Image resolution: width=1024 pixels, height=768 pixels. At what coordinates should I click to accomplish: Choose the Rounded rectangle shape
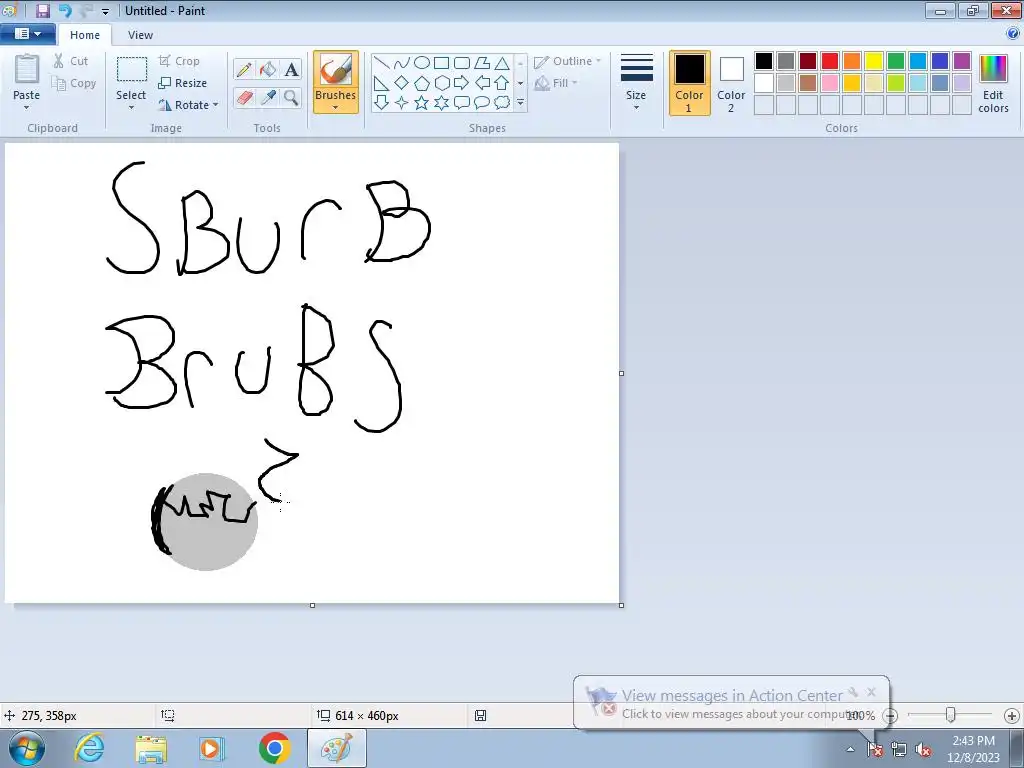(x=462, y=63)
